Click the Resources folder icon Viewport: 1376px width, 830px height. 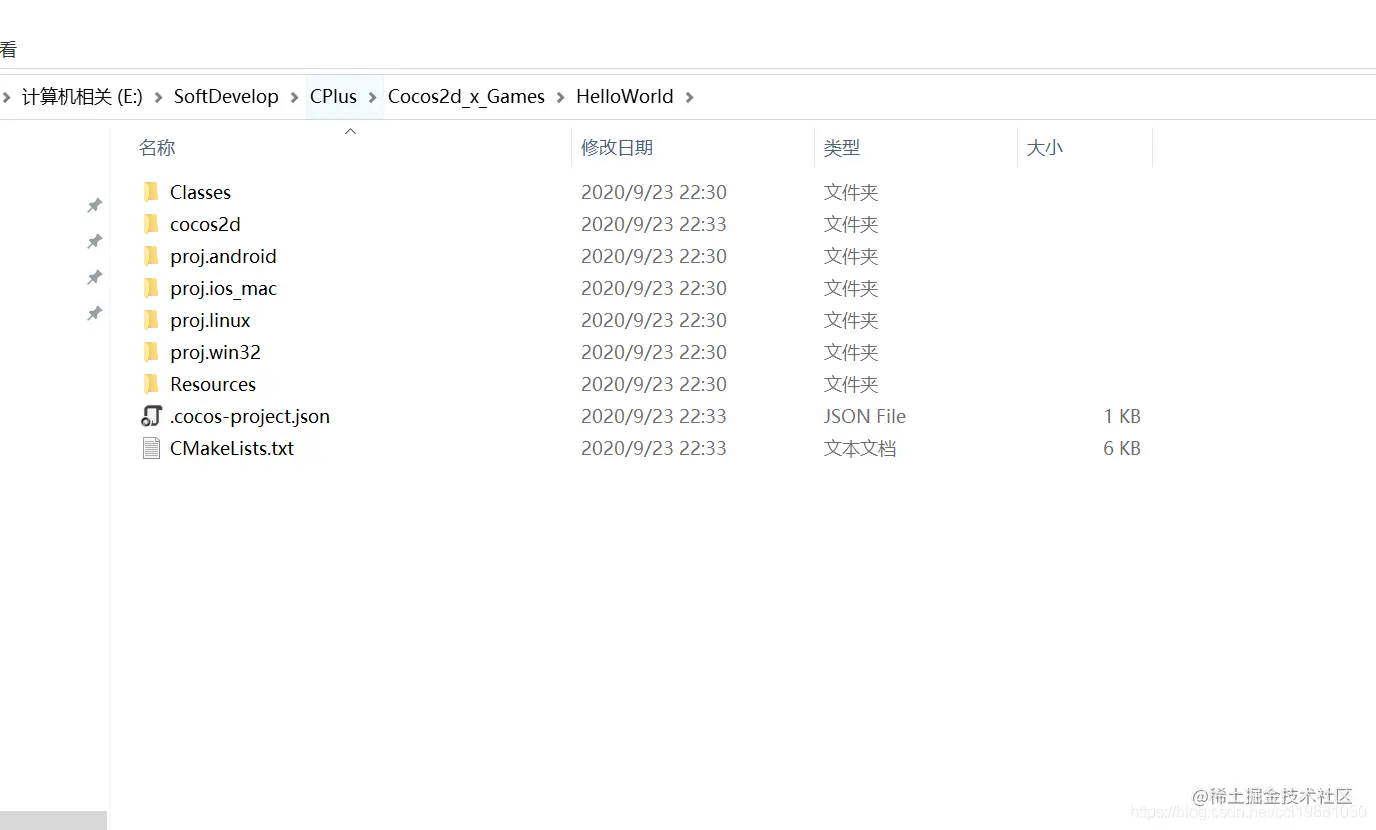click(x=151, y=384)
